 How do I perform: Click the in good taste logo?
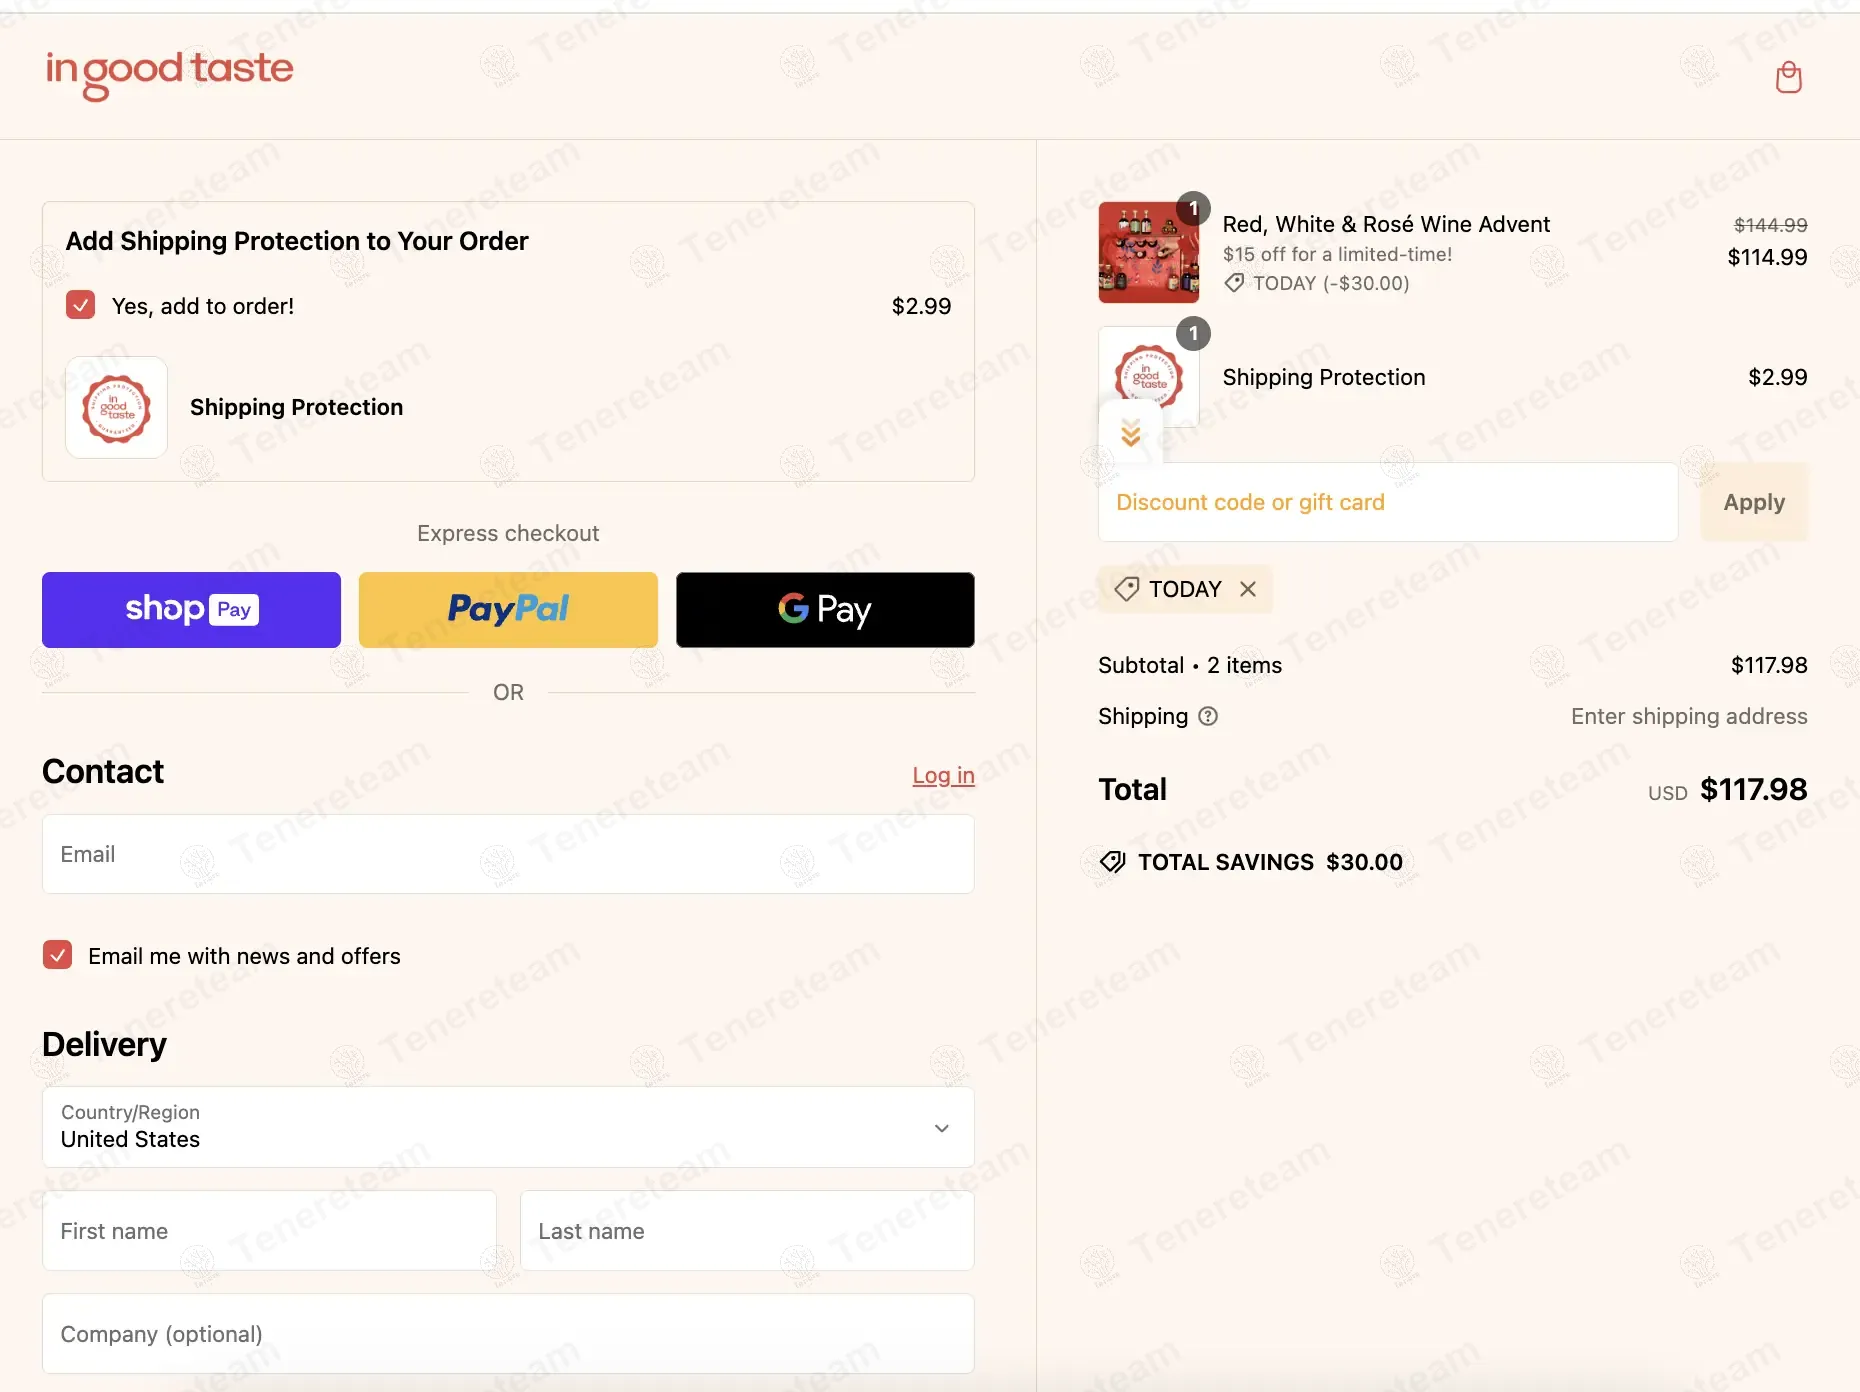click(x=169, y=73)
